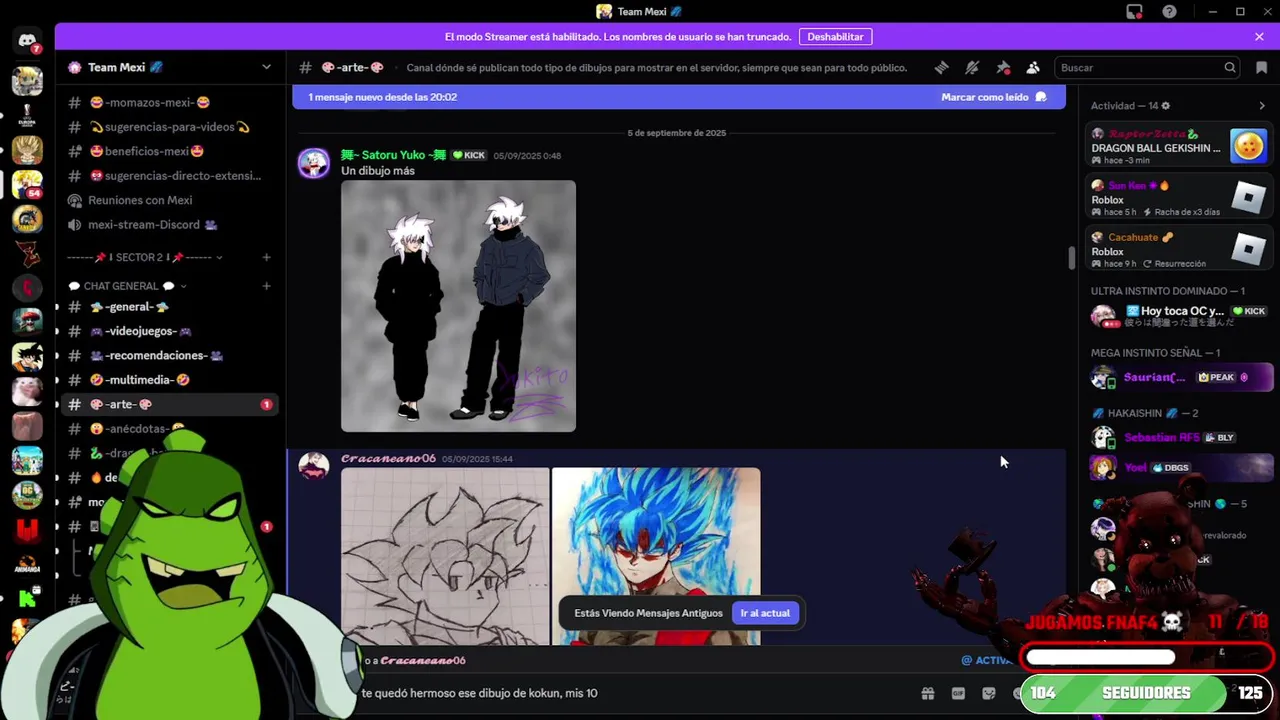
Task: Select the momazos-mexi channel
Action: 169,102
